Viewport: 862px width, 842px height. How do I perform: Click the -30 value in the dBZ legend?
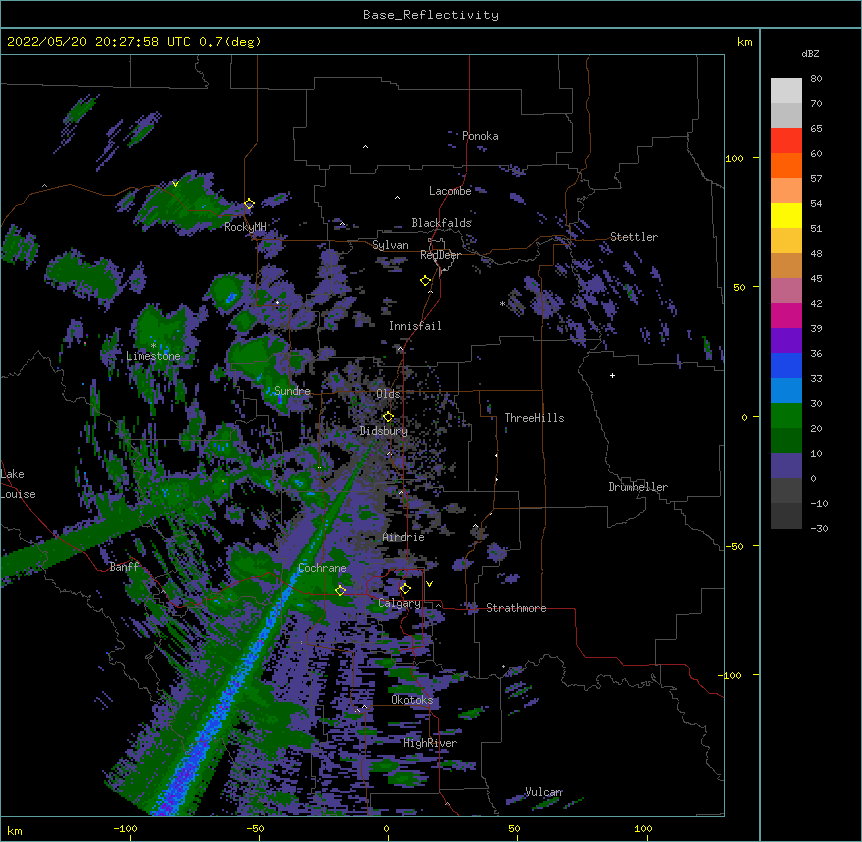[819, 529]
